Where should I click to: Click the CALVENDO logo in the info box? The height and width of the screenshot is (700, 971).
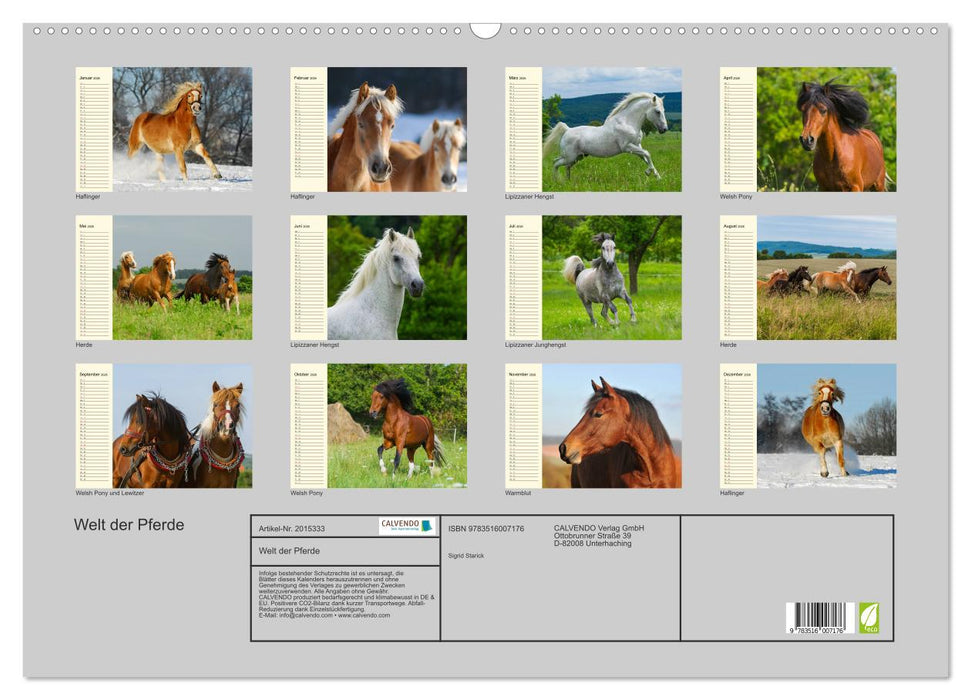(407, 526)
